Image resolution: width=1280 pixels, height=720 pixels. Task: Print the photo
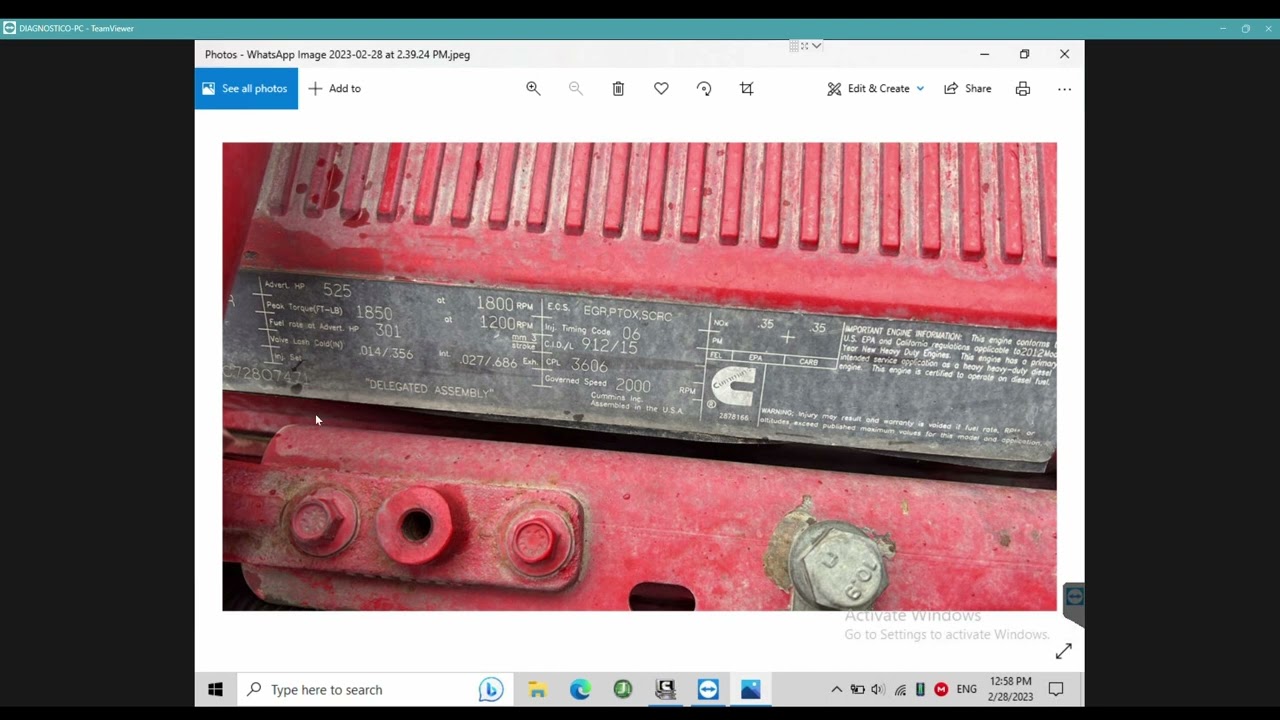click(x=1022, y=88)
